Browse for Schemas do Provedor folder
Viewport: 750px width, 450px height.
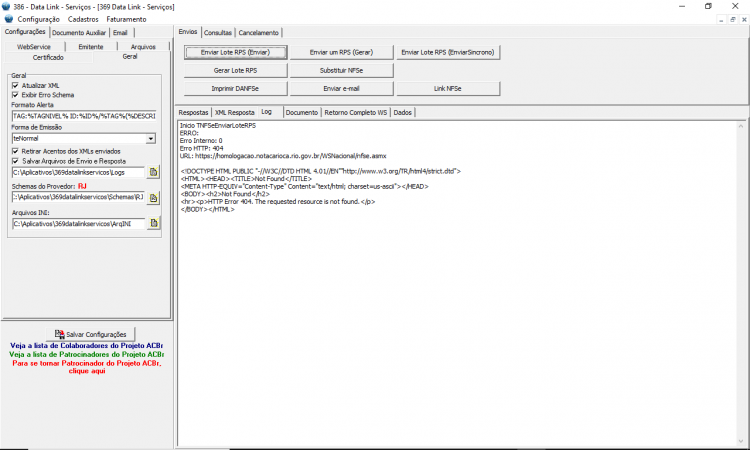pos(153,198)
